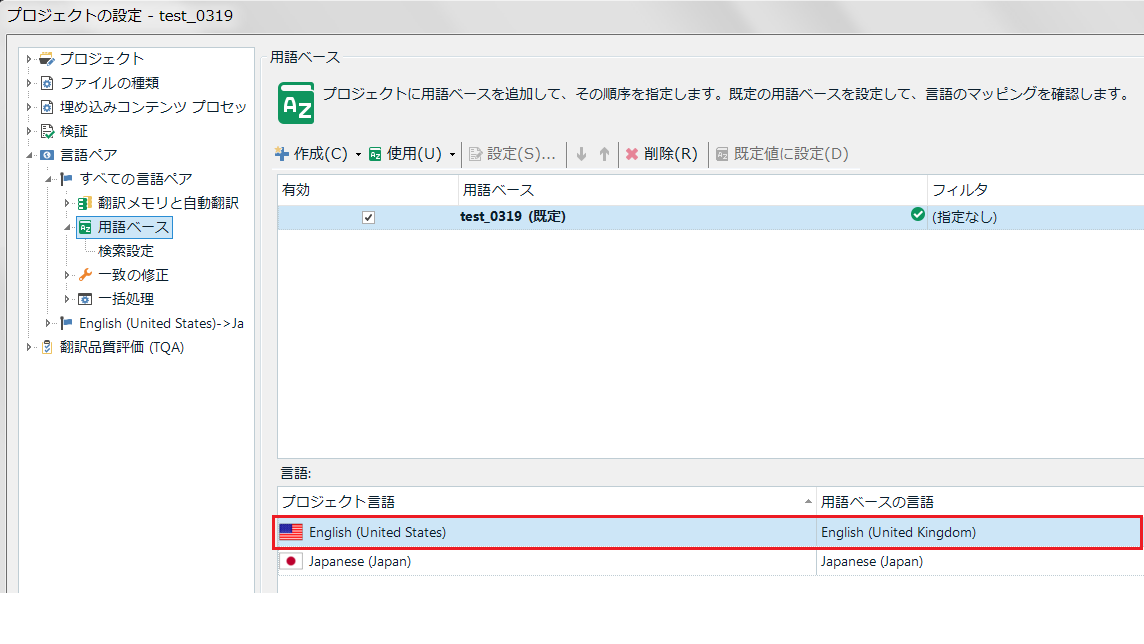1144x644 pixels.
Task: Click the US flag icon in language list
Action: [x=291, y=532]
